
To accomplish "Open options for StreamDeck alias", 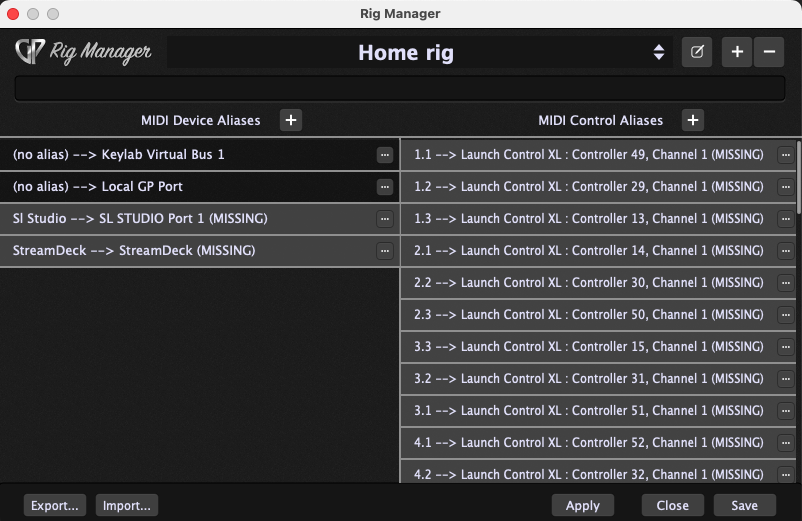I will point(385,251).
